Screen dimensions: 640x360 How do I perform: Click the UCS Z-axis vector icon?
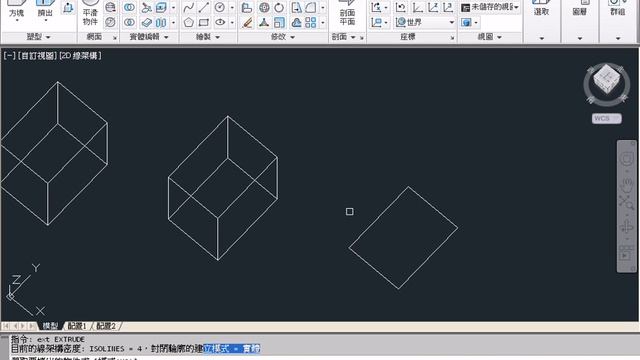click(x=433, y=7)
